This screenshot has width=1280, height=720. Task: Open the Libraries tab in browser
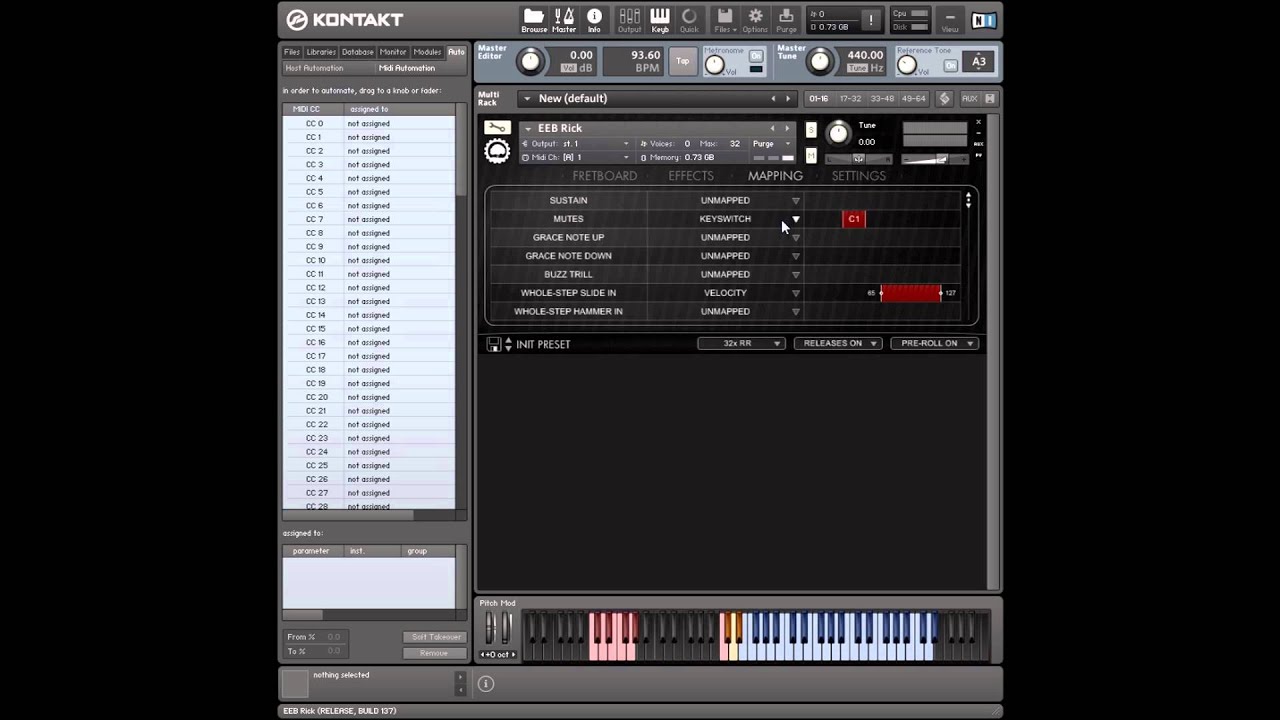pos(321,52)
